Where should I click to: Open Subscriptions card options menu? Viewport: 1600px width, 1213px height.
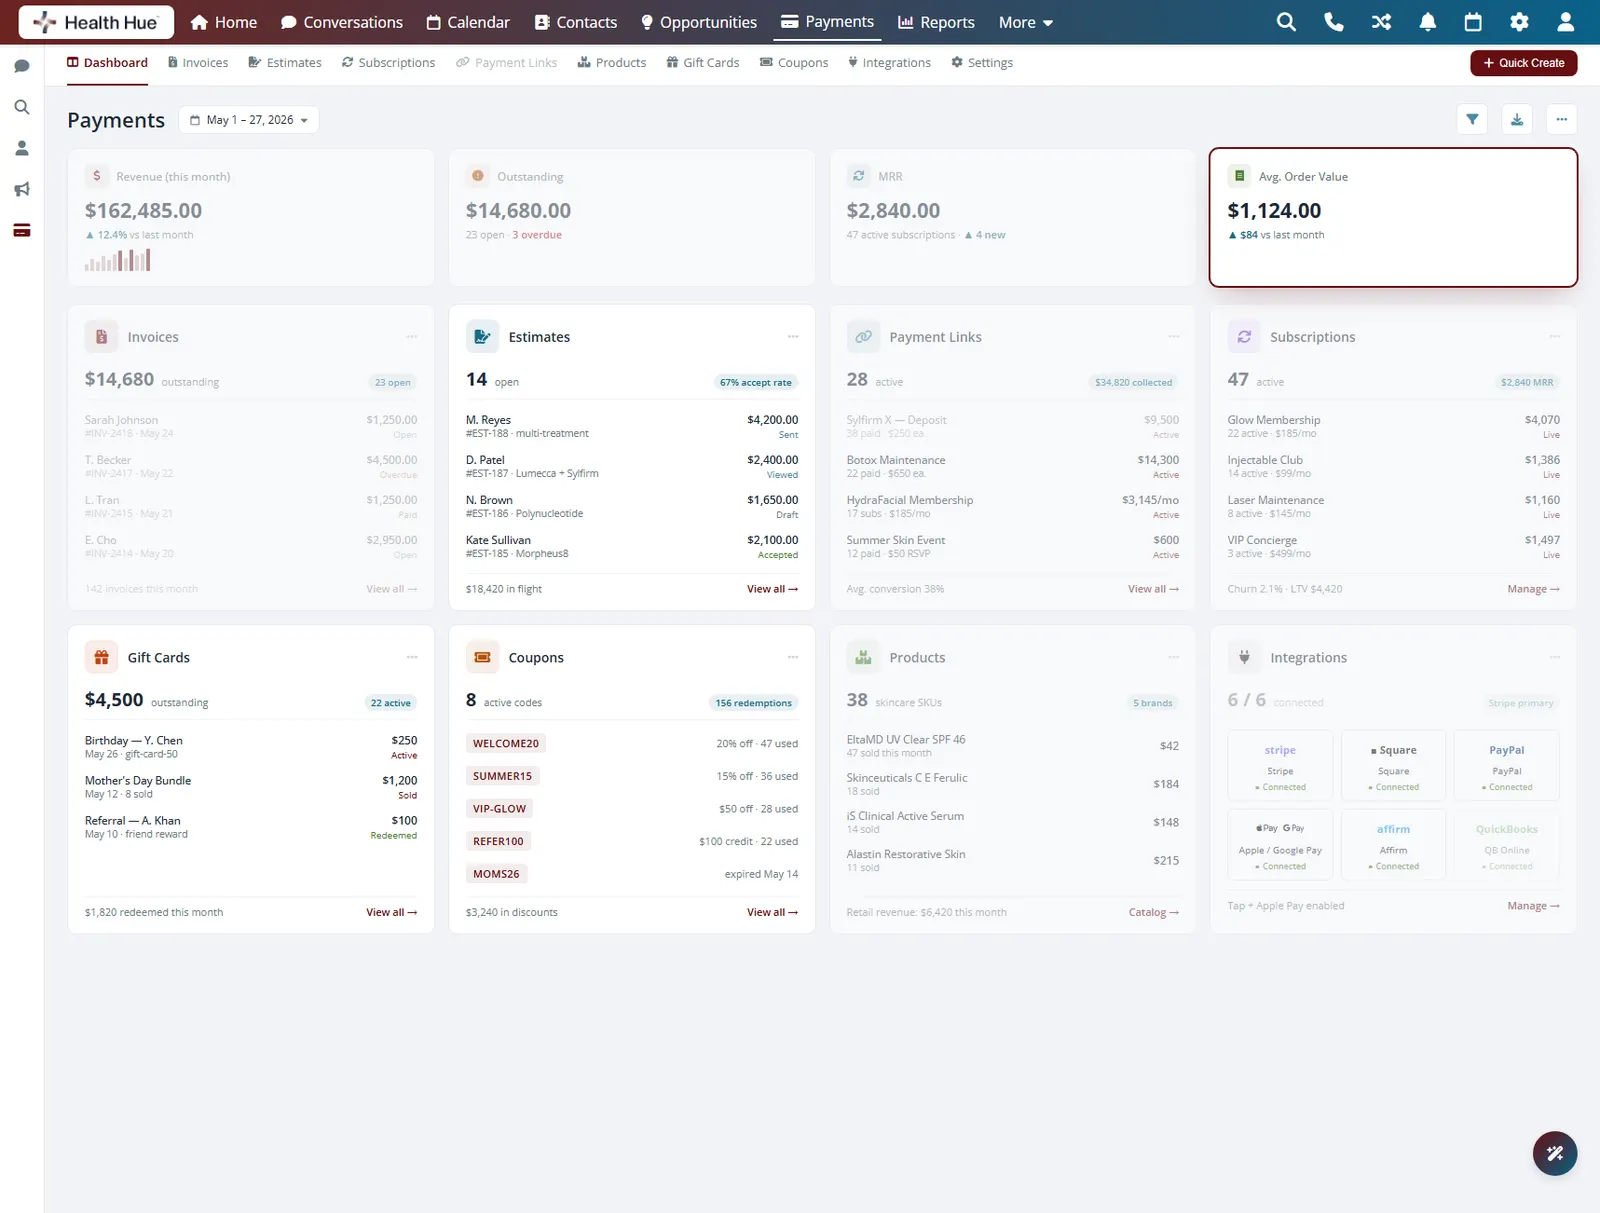(1555, 337)
